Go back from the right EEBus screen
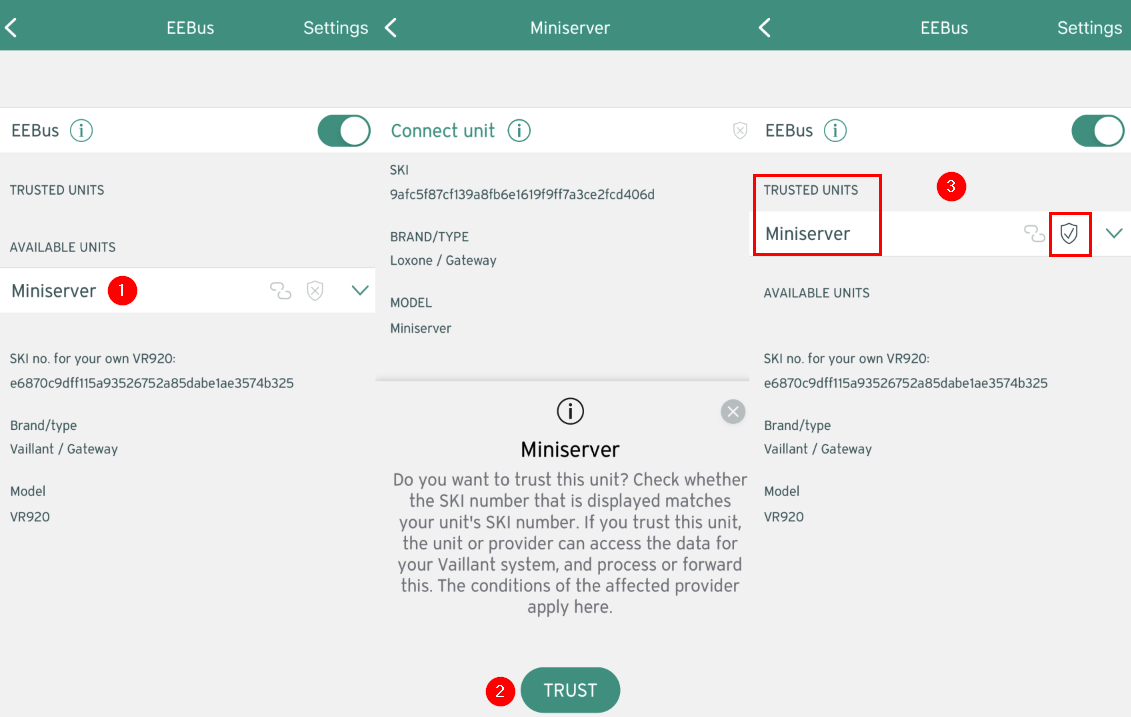The width and height of the screenshot is (1131, 717). [x=765, y=28]
